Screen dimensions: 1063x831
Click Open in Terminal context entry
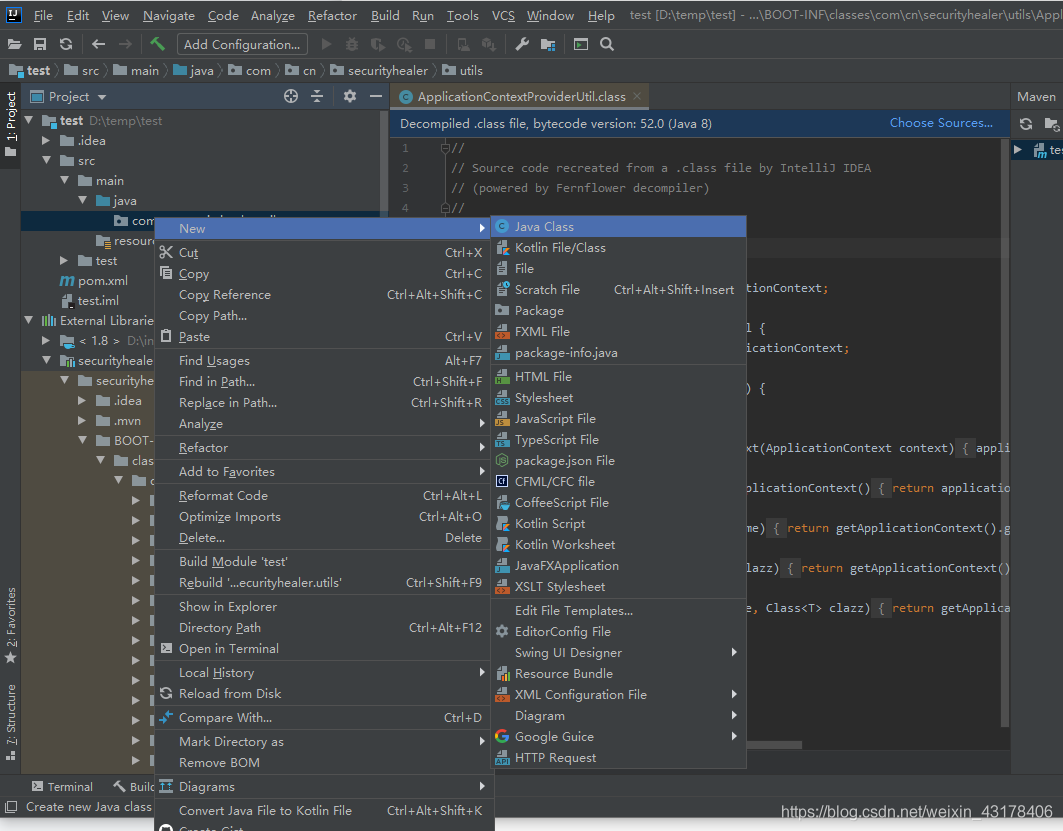322,649
